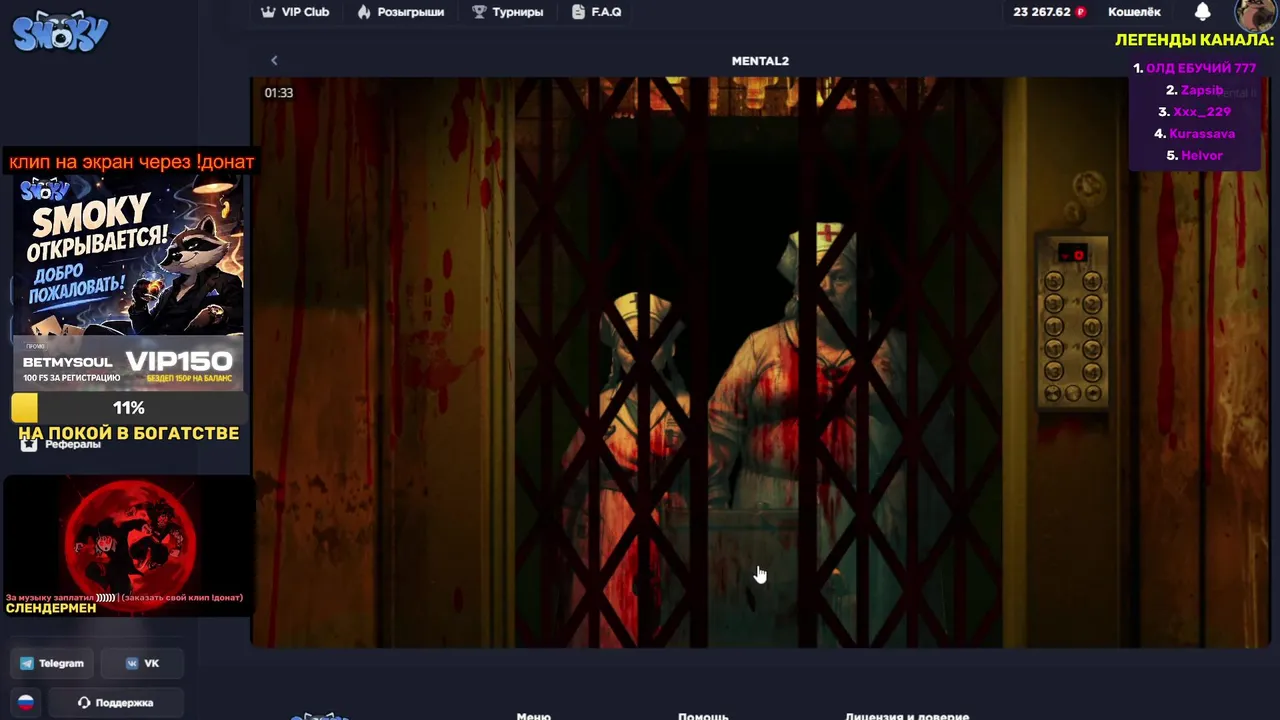1280x720 pixels.
Task: Click the flame icon beside Розыгрыши
Action: pos(364,12)
